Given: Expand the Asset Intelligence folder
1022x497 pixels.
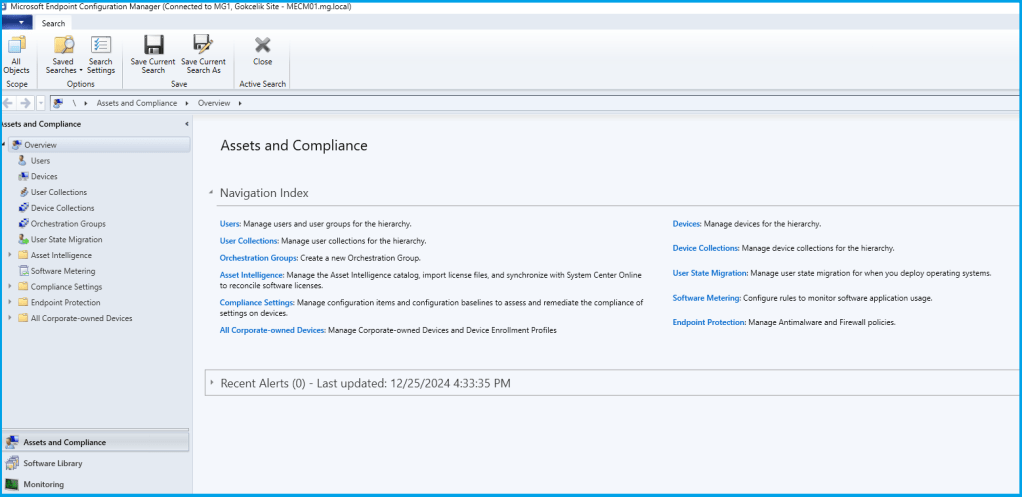Looking at the screenshot, I should click(10, 255).
